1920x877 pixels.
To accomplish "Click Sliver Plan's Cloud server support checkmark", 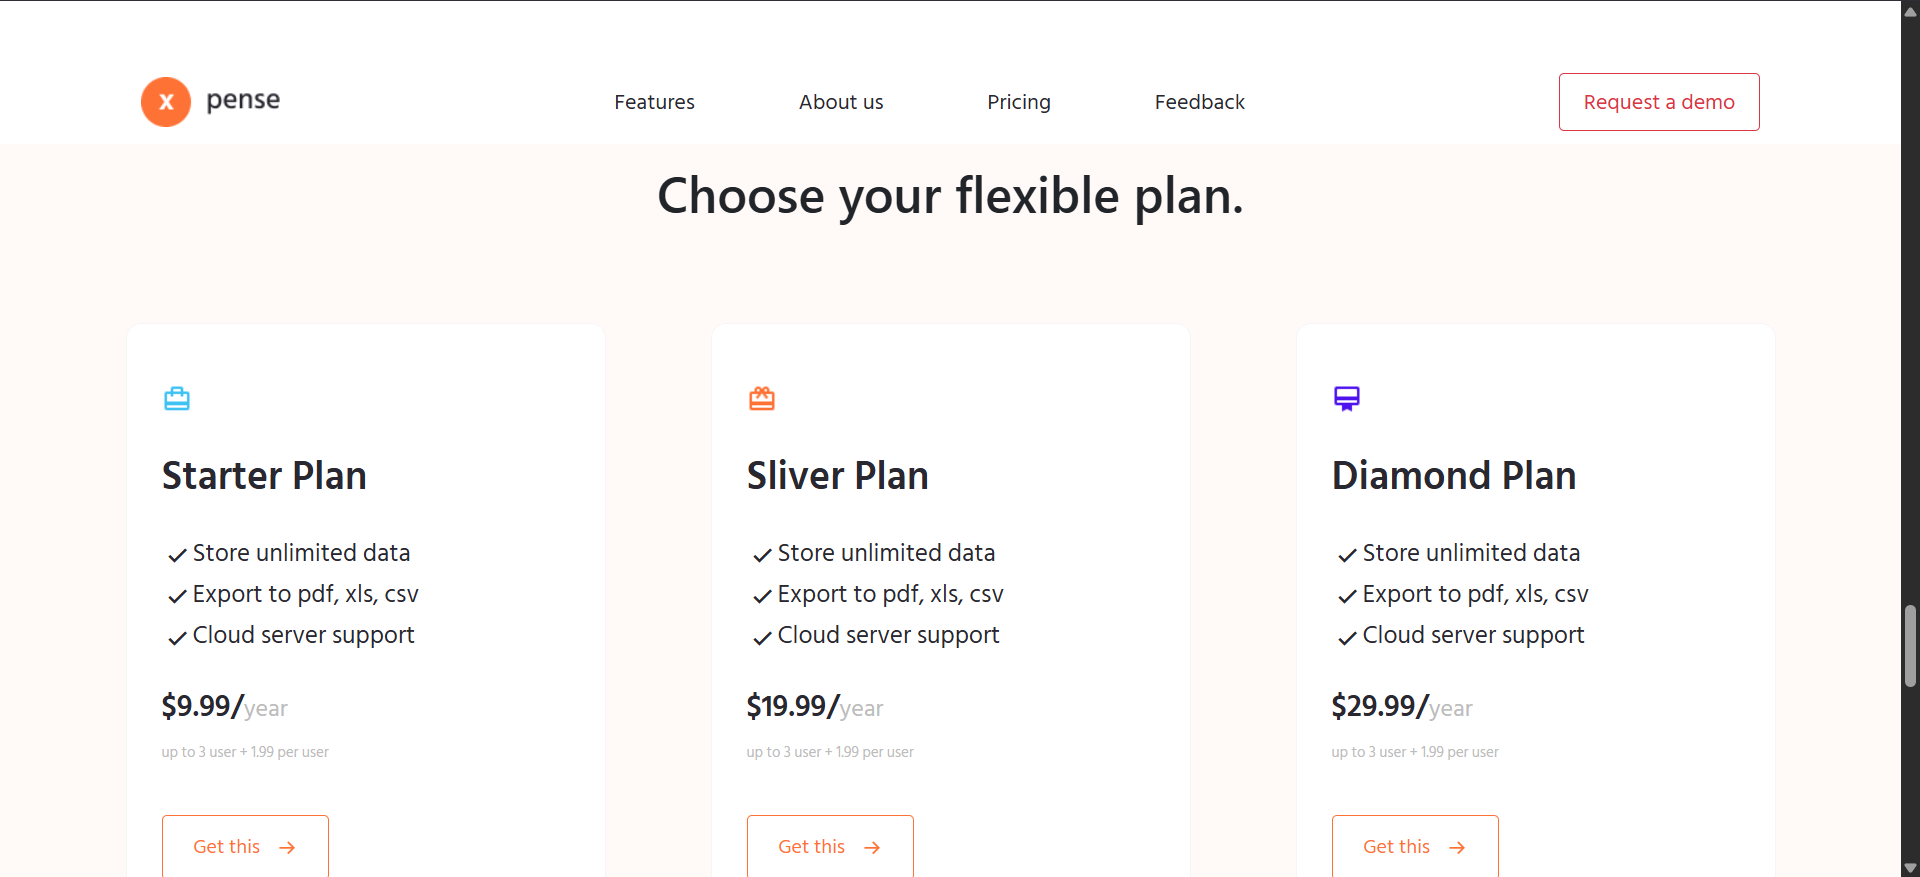I will (x=762, y=638).
